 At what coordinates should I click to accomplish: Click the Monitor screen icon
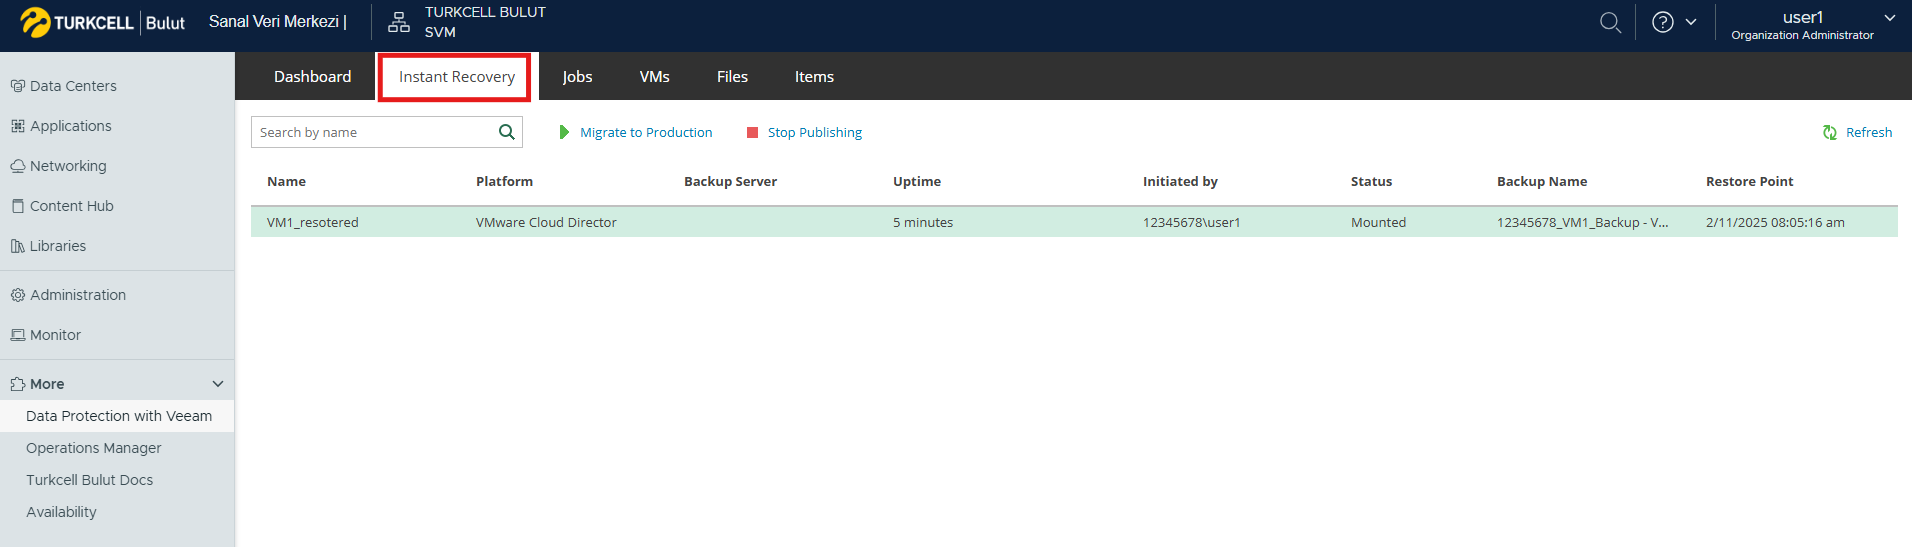tap(17, 335)
